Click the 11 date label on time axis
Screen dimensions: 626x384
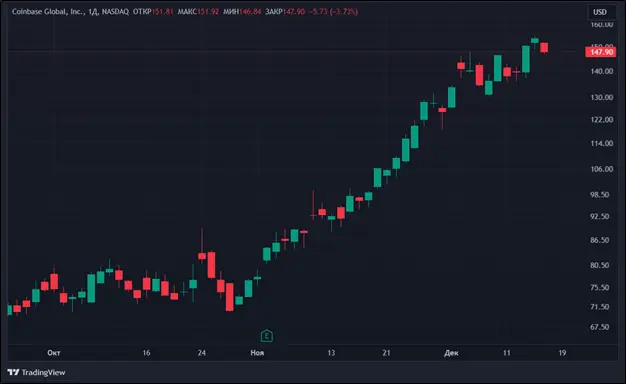click(507, 353)
